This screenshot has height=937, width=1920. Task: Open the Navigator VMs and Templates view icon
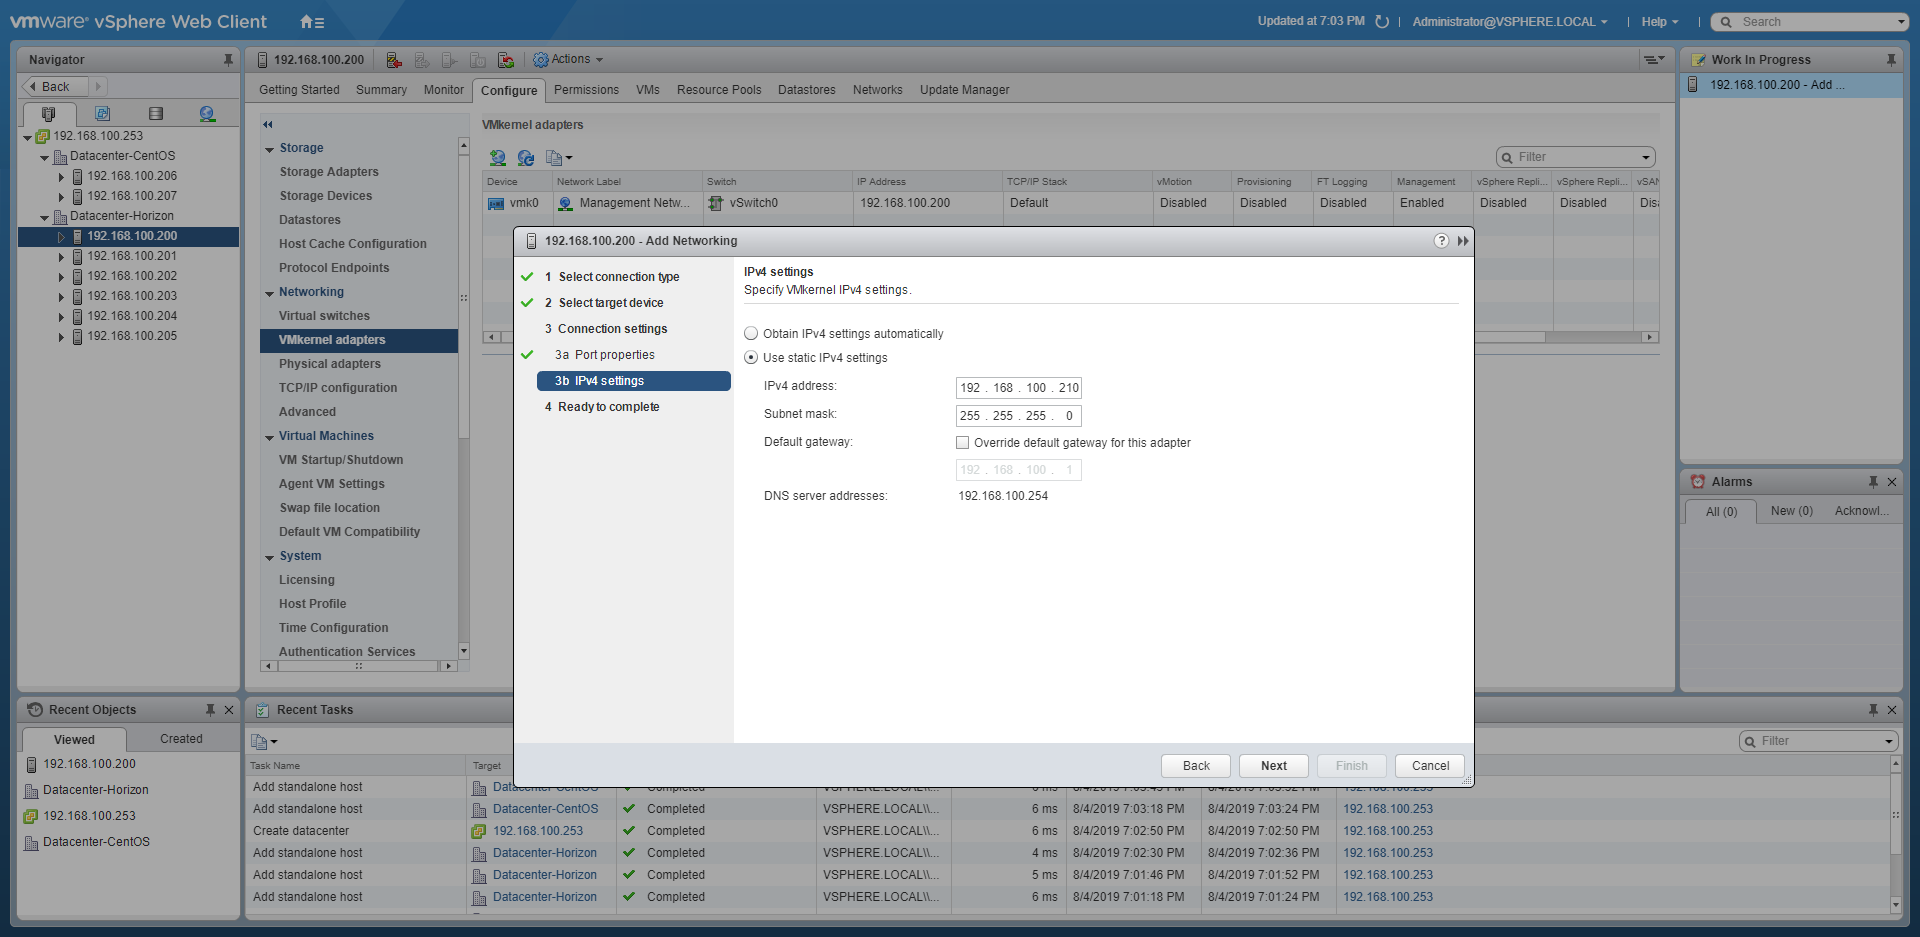[x=102, y=114]
